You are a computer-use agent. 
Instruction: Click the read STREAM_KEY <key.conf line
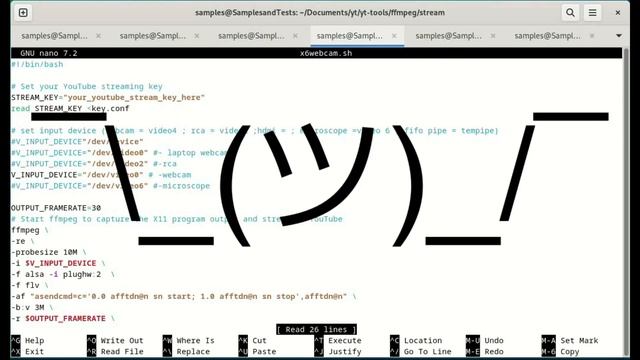click(x=70, y=109)
